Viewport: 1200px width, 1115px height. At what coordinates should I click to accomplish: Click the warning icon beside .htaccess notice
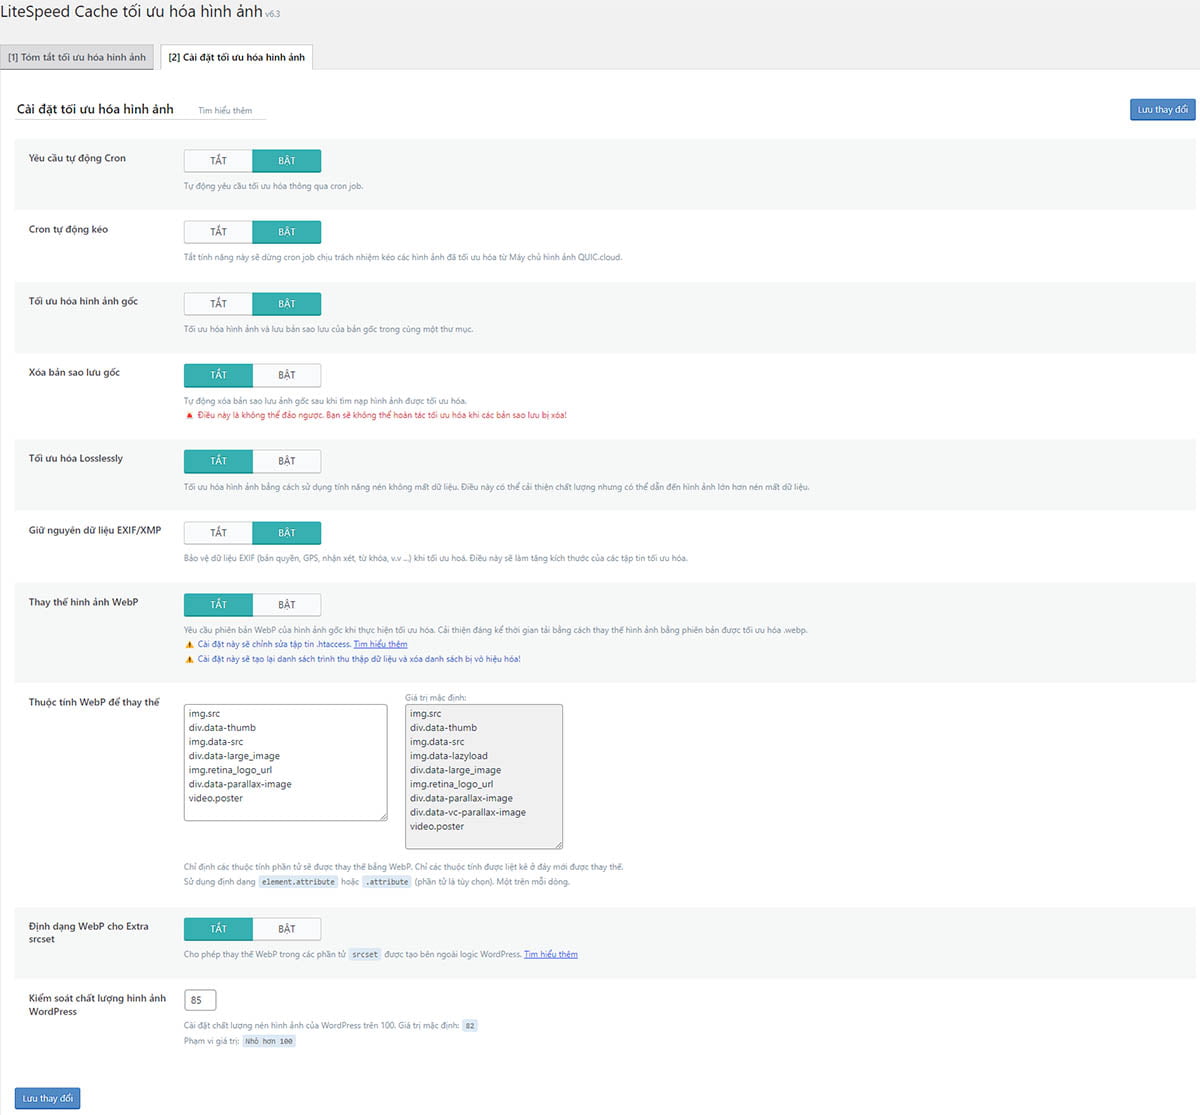point(189,645)
